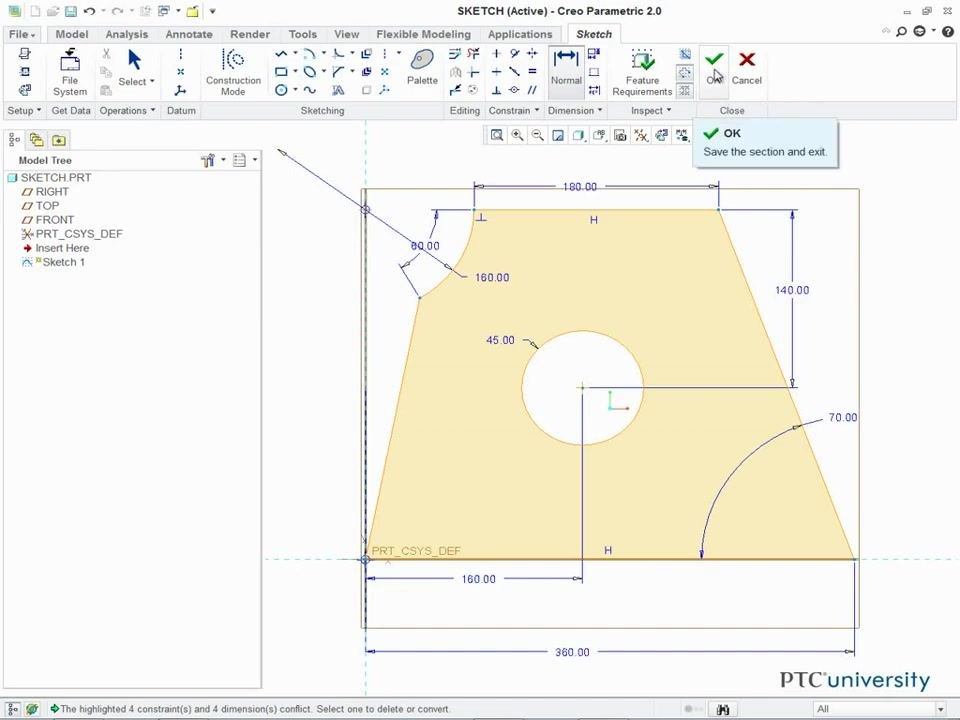The width and height of the screenshot is (960, 720).
Task: Toggle Construction Mode
Action: click(233, 72)
